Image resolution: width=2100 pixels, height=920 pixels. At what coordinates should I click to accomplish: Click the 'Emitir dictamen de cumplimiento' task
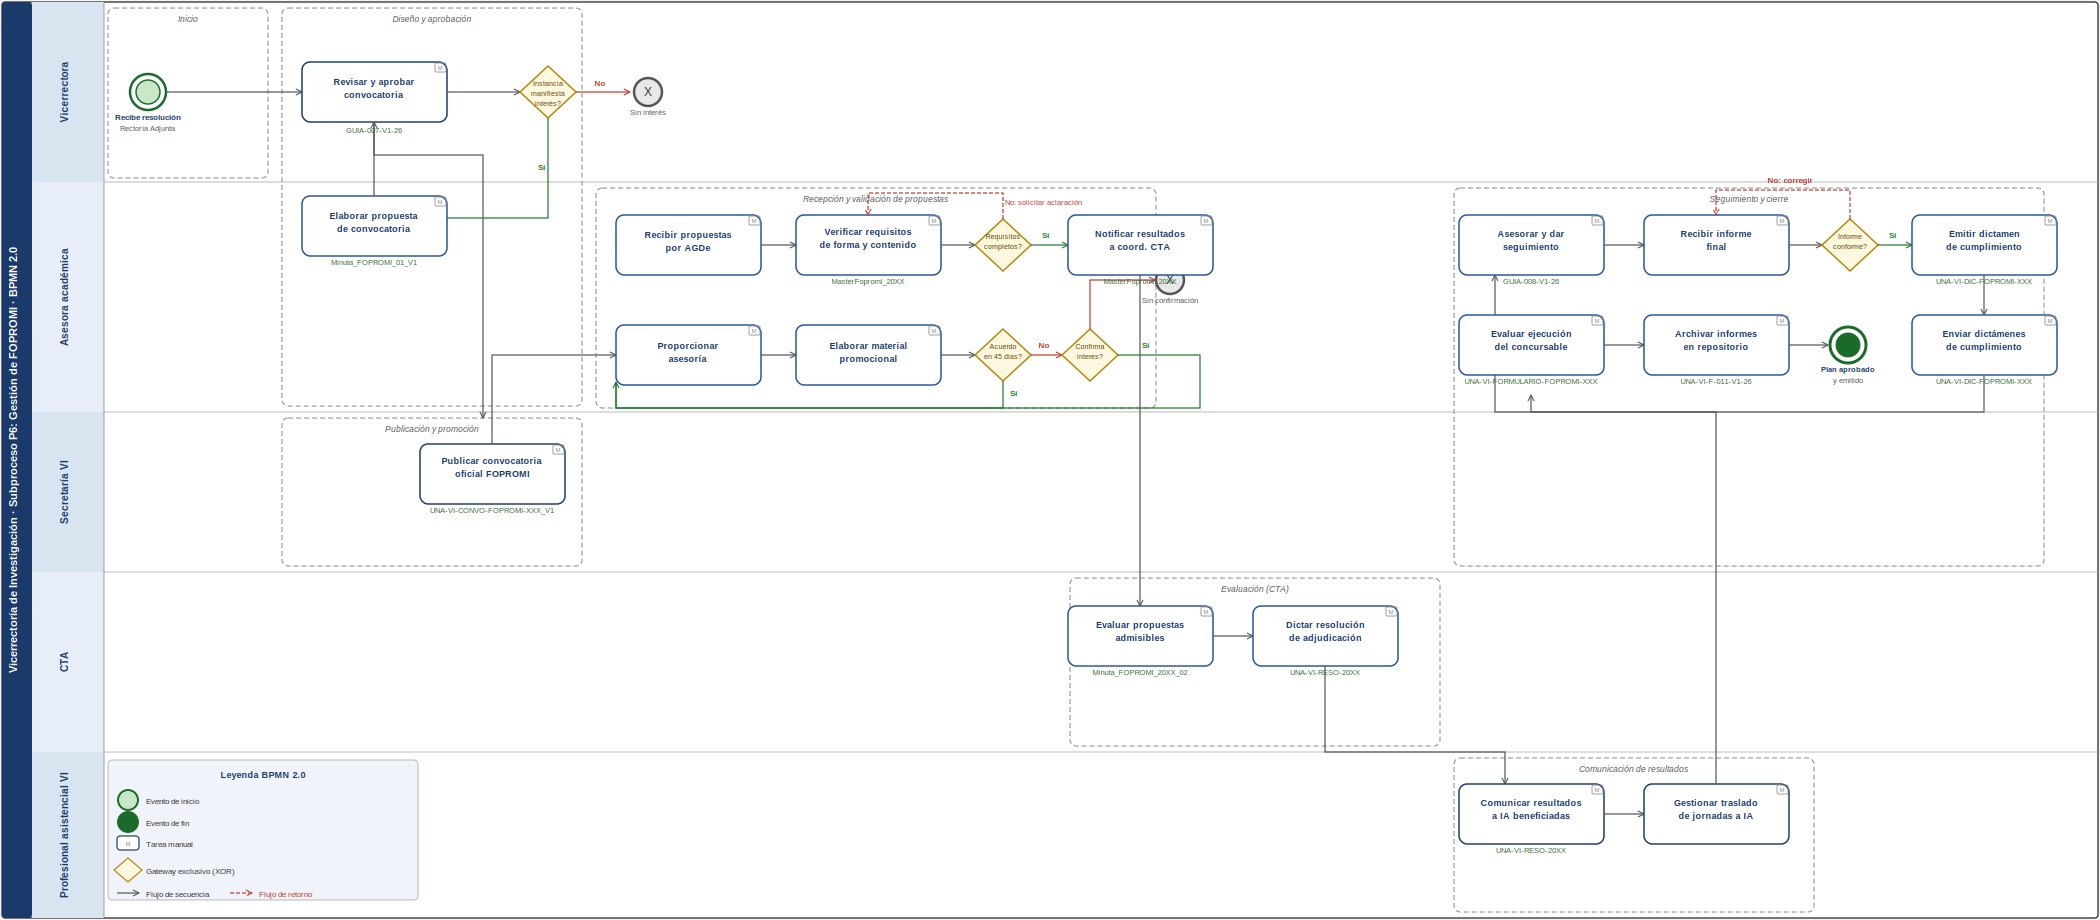(x=1984, y=245)
